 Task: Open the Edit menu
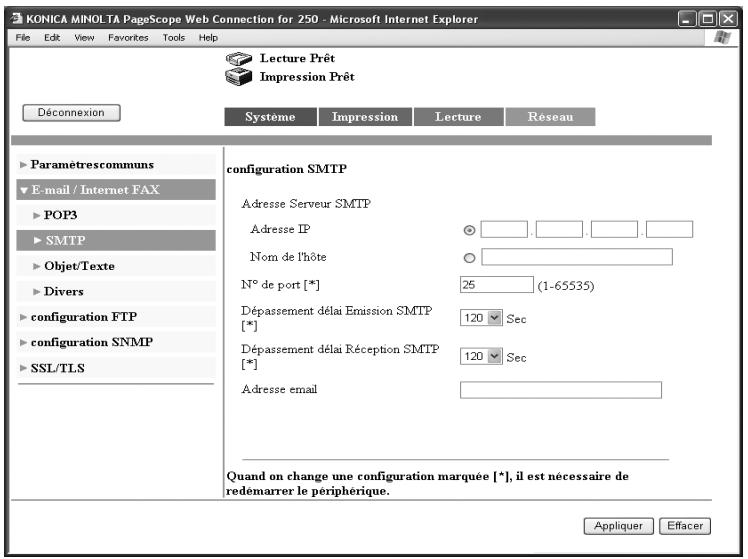pos(52,38)
